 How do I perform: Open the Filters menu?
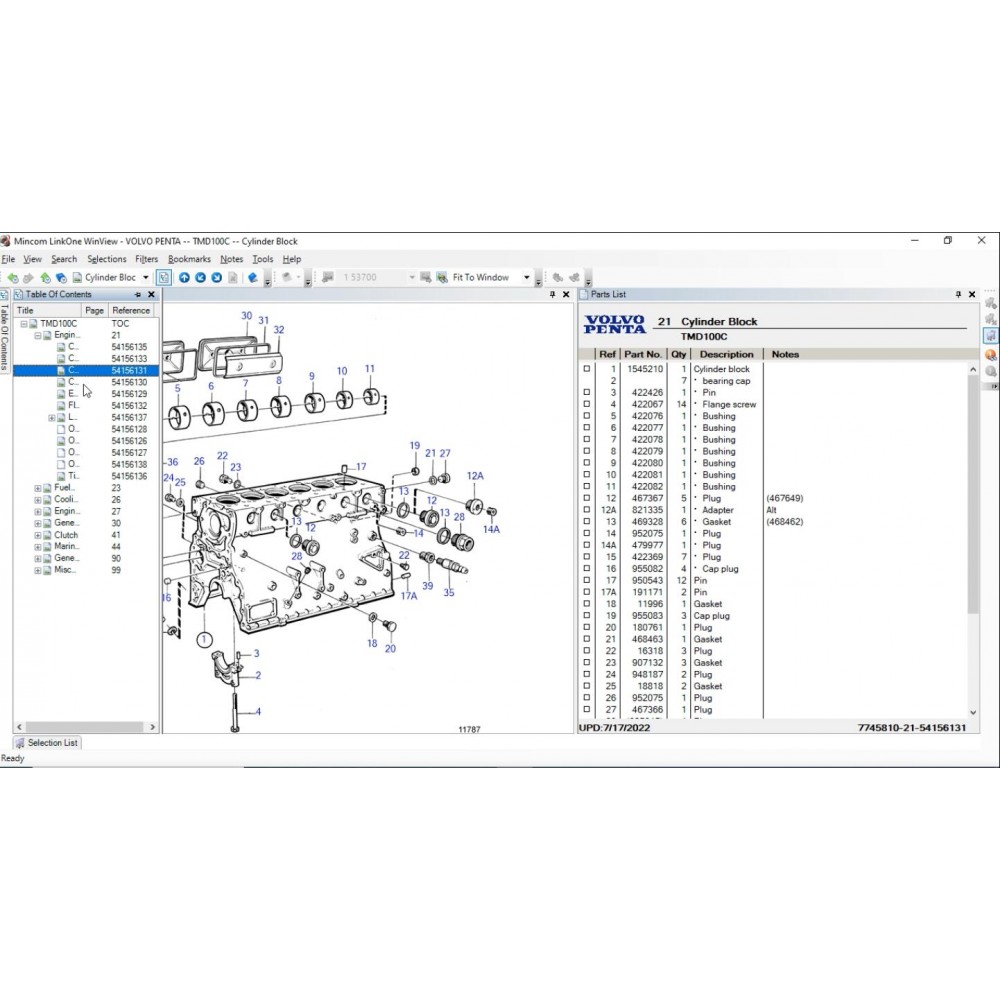(146, 259)
